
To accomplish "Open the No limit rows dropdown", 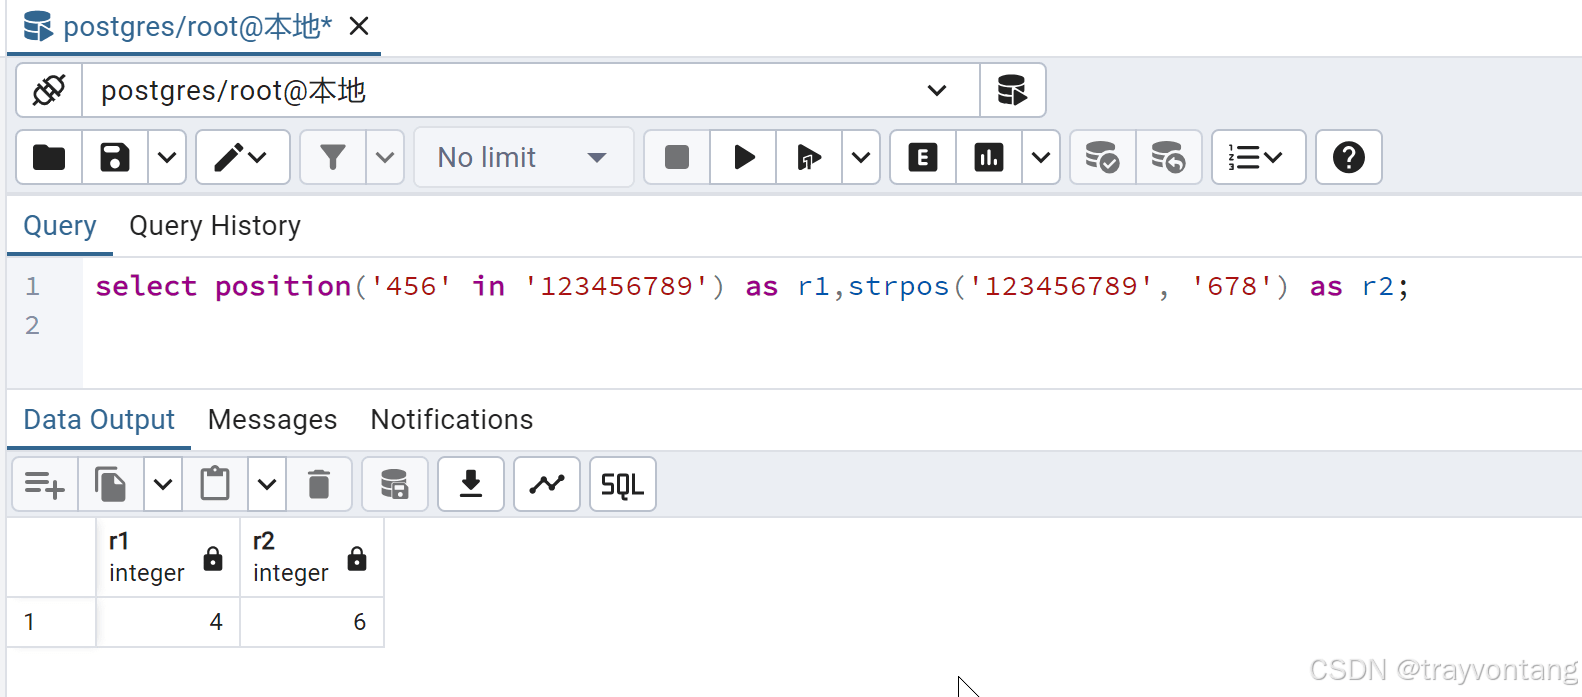I will click(x=524, y=157).
